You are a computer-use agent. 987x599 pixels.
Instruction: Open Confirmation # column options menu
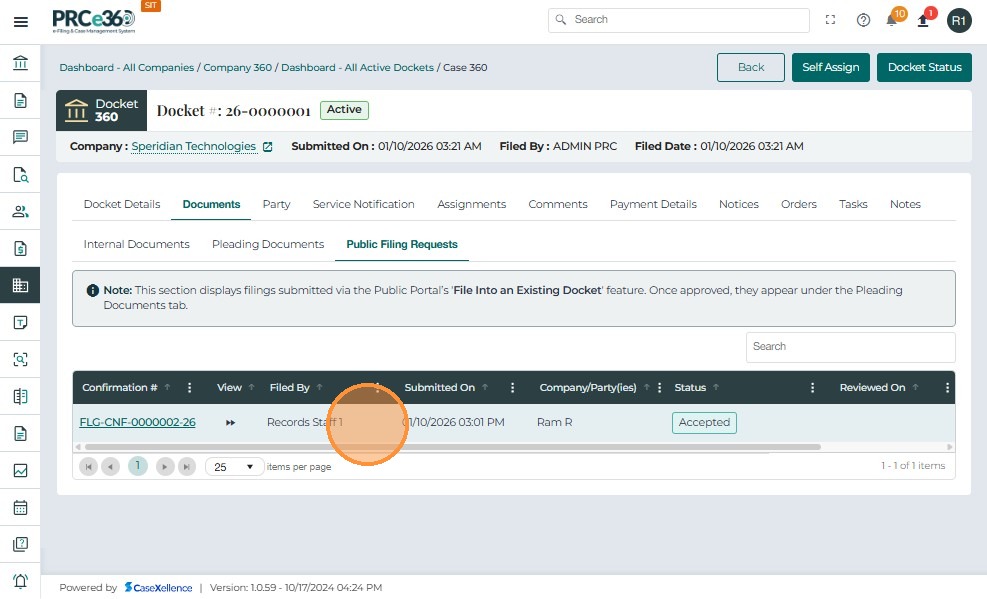[189, 388]
